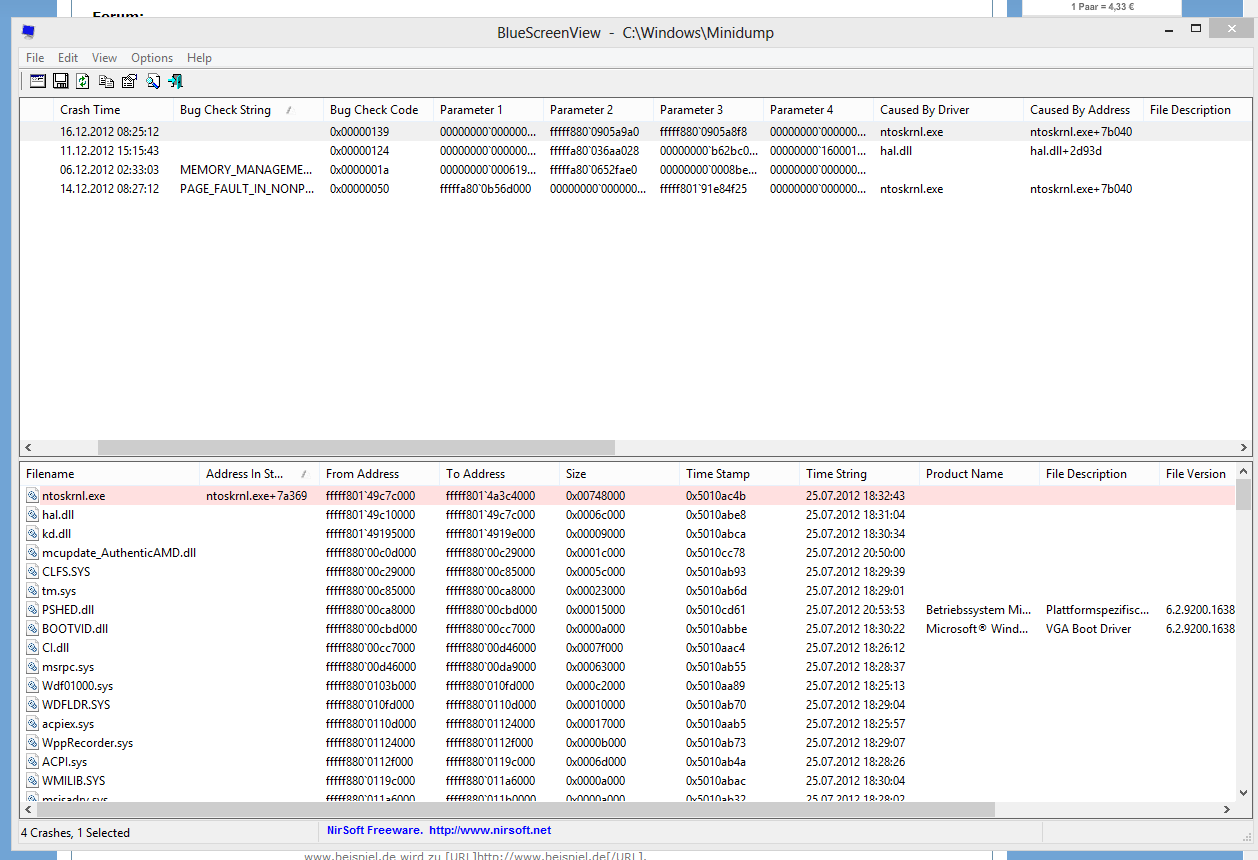This screenshot has width=1258, height=860.
Task: Visit the nirsoft.net link in status bar
Action: (490, 830)
